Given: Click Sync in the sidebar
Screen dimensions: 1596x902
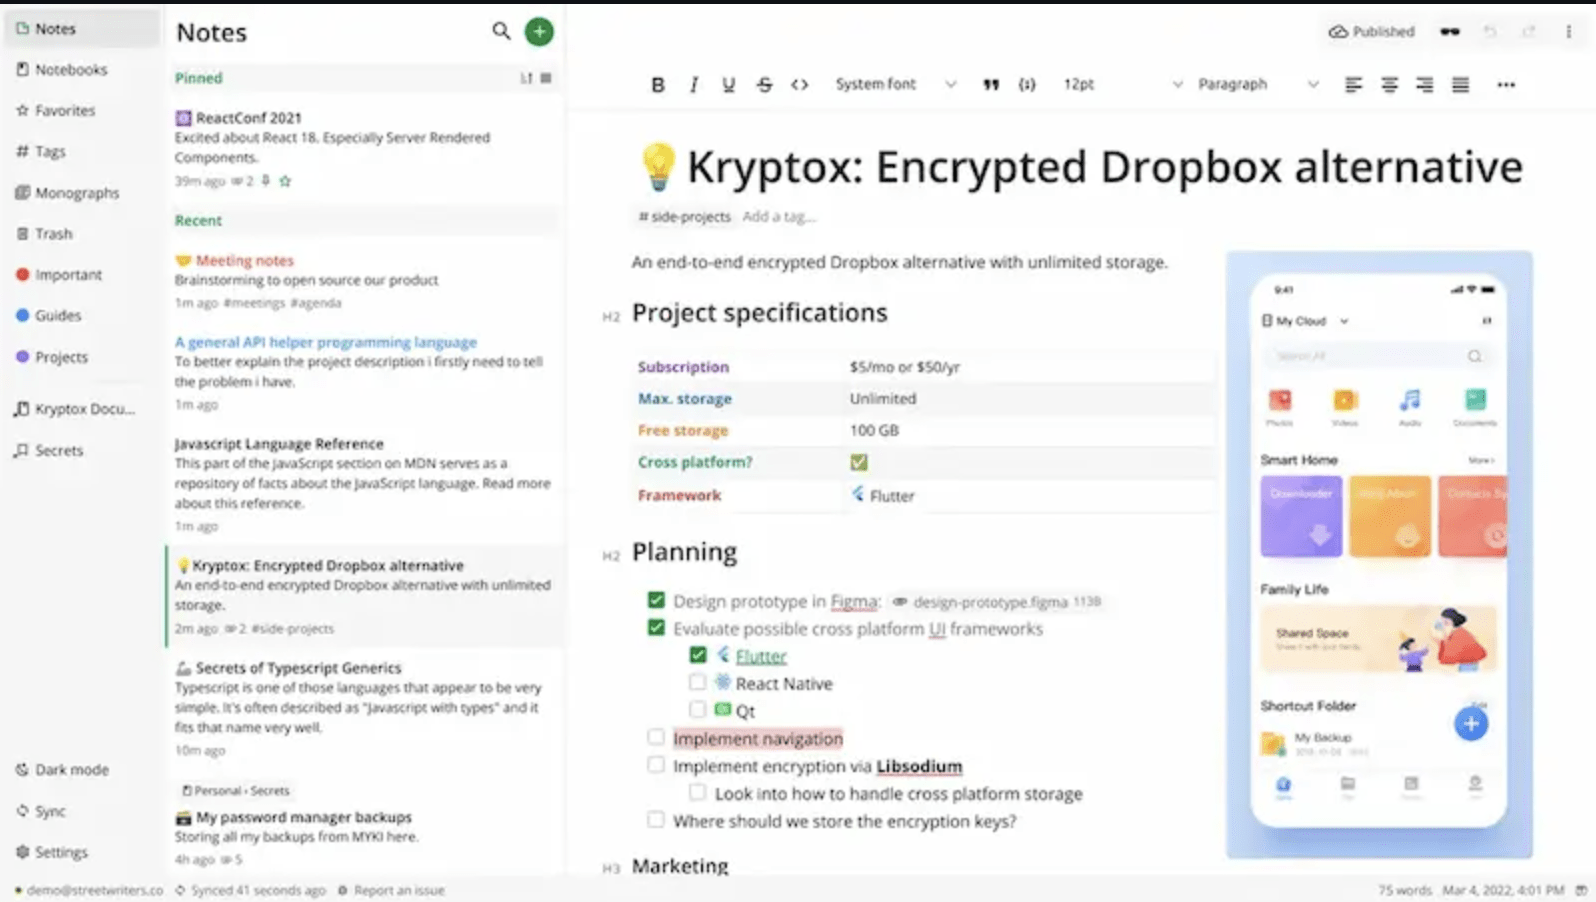Looking at the screenshot, I should click(80, 811).
